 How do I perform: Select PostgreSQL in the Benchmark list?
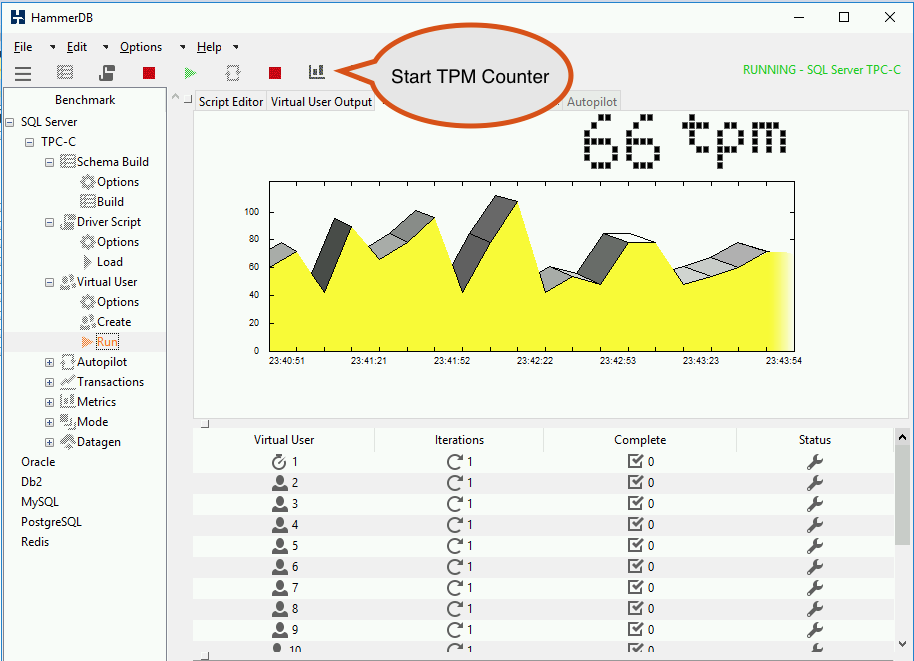[x=51, y=522]
